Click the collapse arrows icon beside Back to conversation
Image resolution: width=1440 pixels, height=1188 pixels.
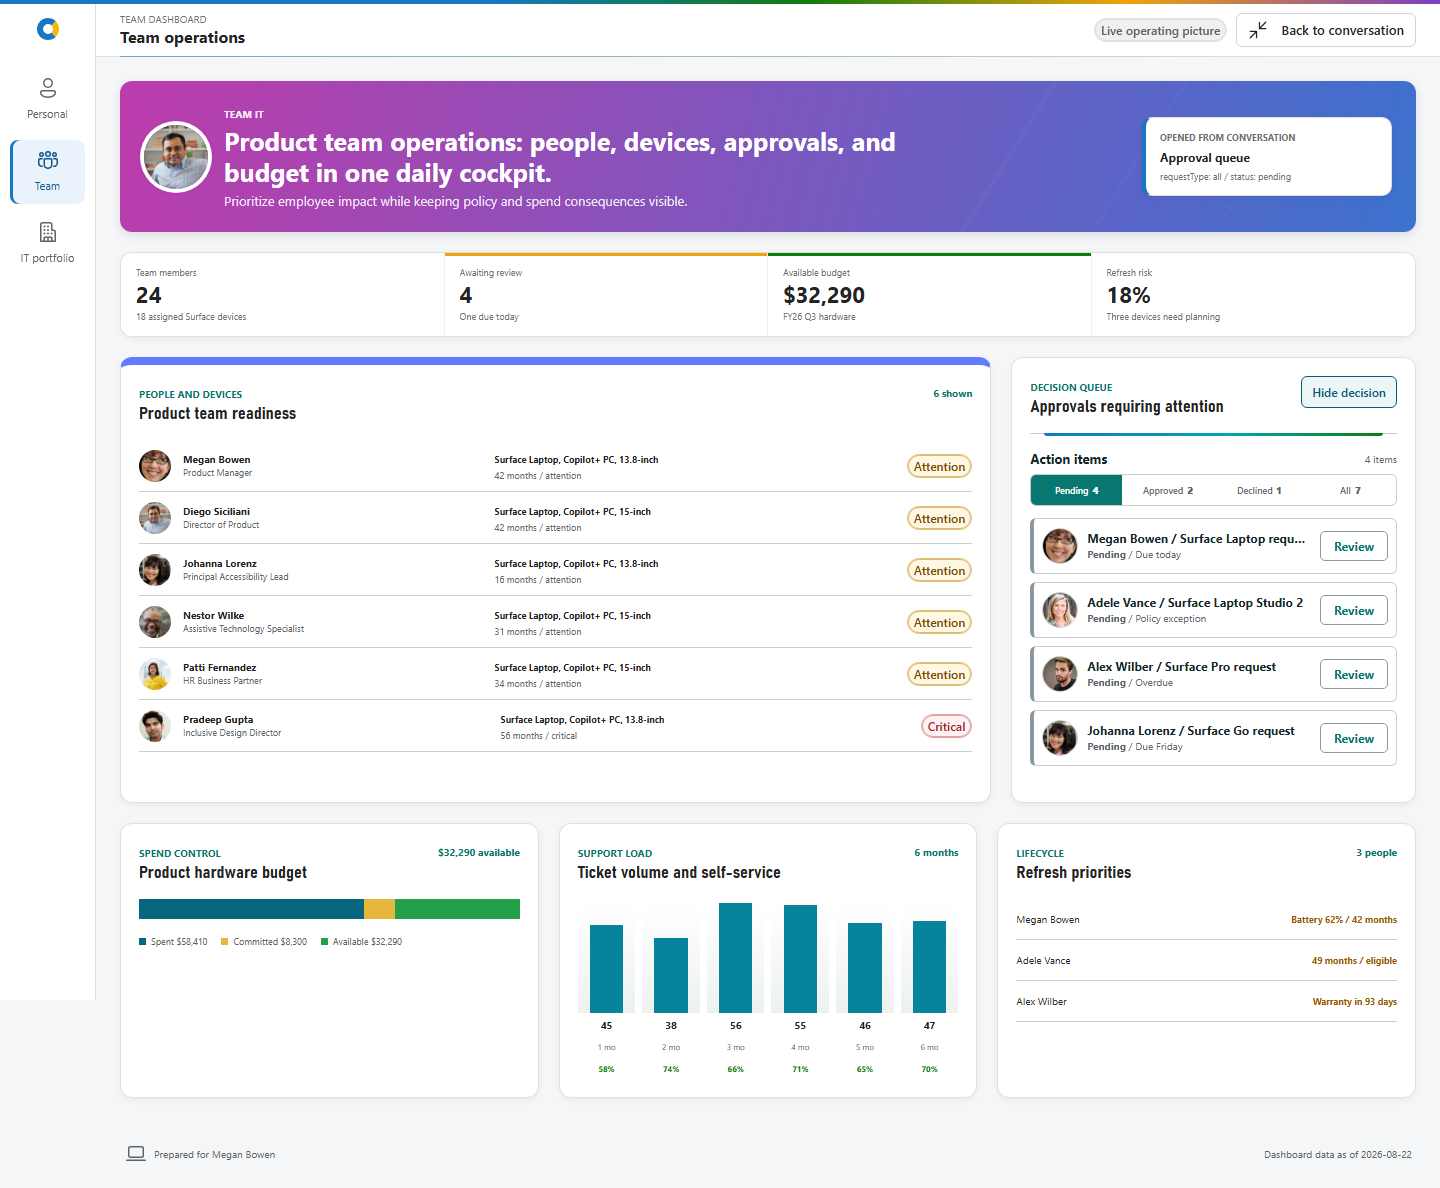[1258, 30]
